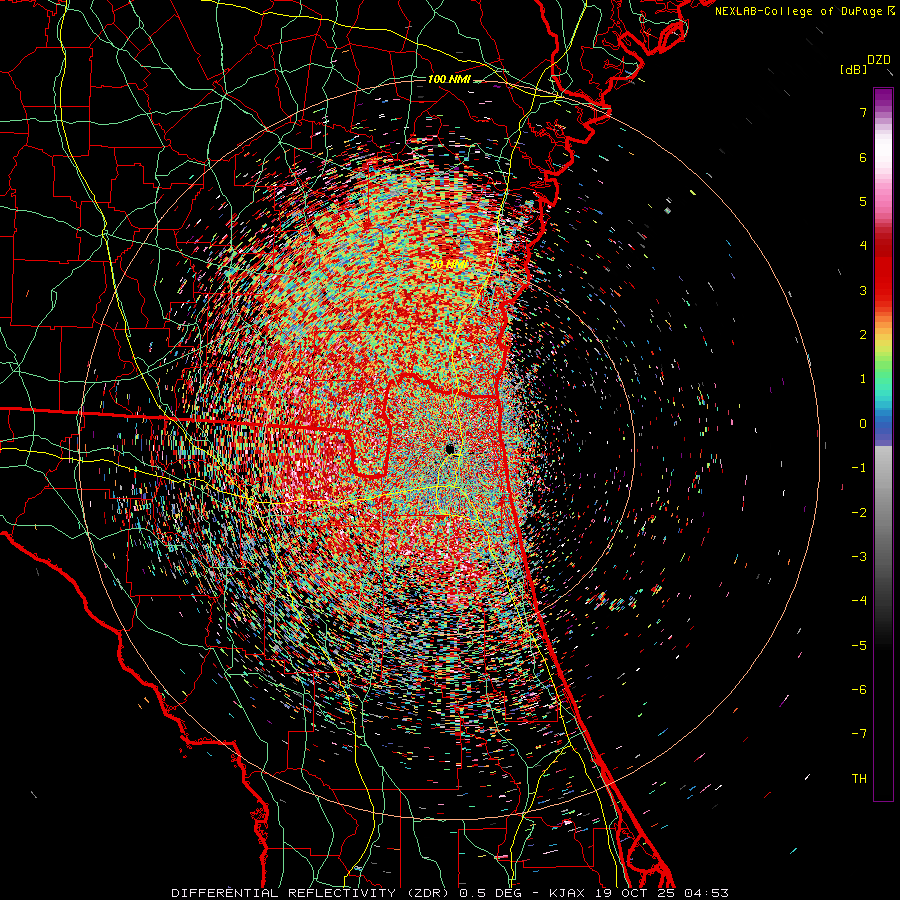Click the -7 dB scale label
This screenshot has width=900, height=900.
click(x=859, y=734)
